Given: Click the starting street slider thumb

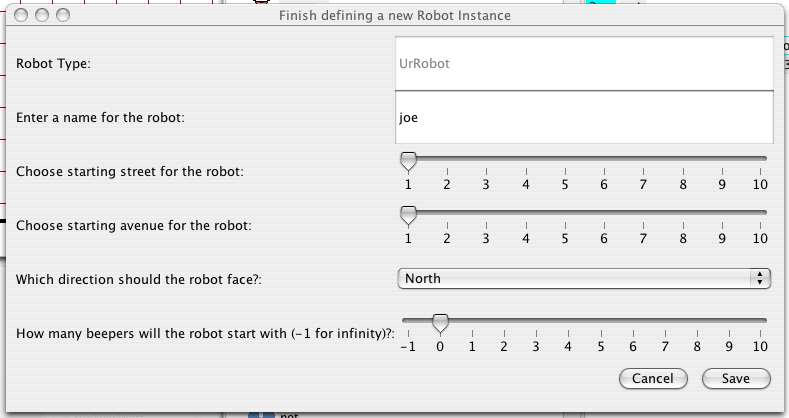Looking at the screenshot, I should [x=408, y=160].
